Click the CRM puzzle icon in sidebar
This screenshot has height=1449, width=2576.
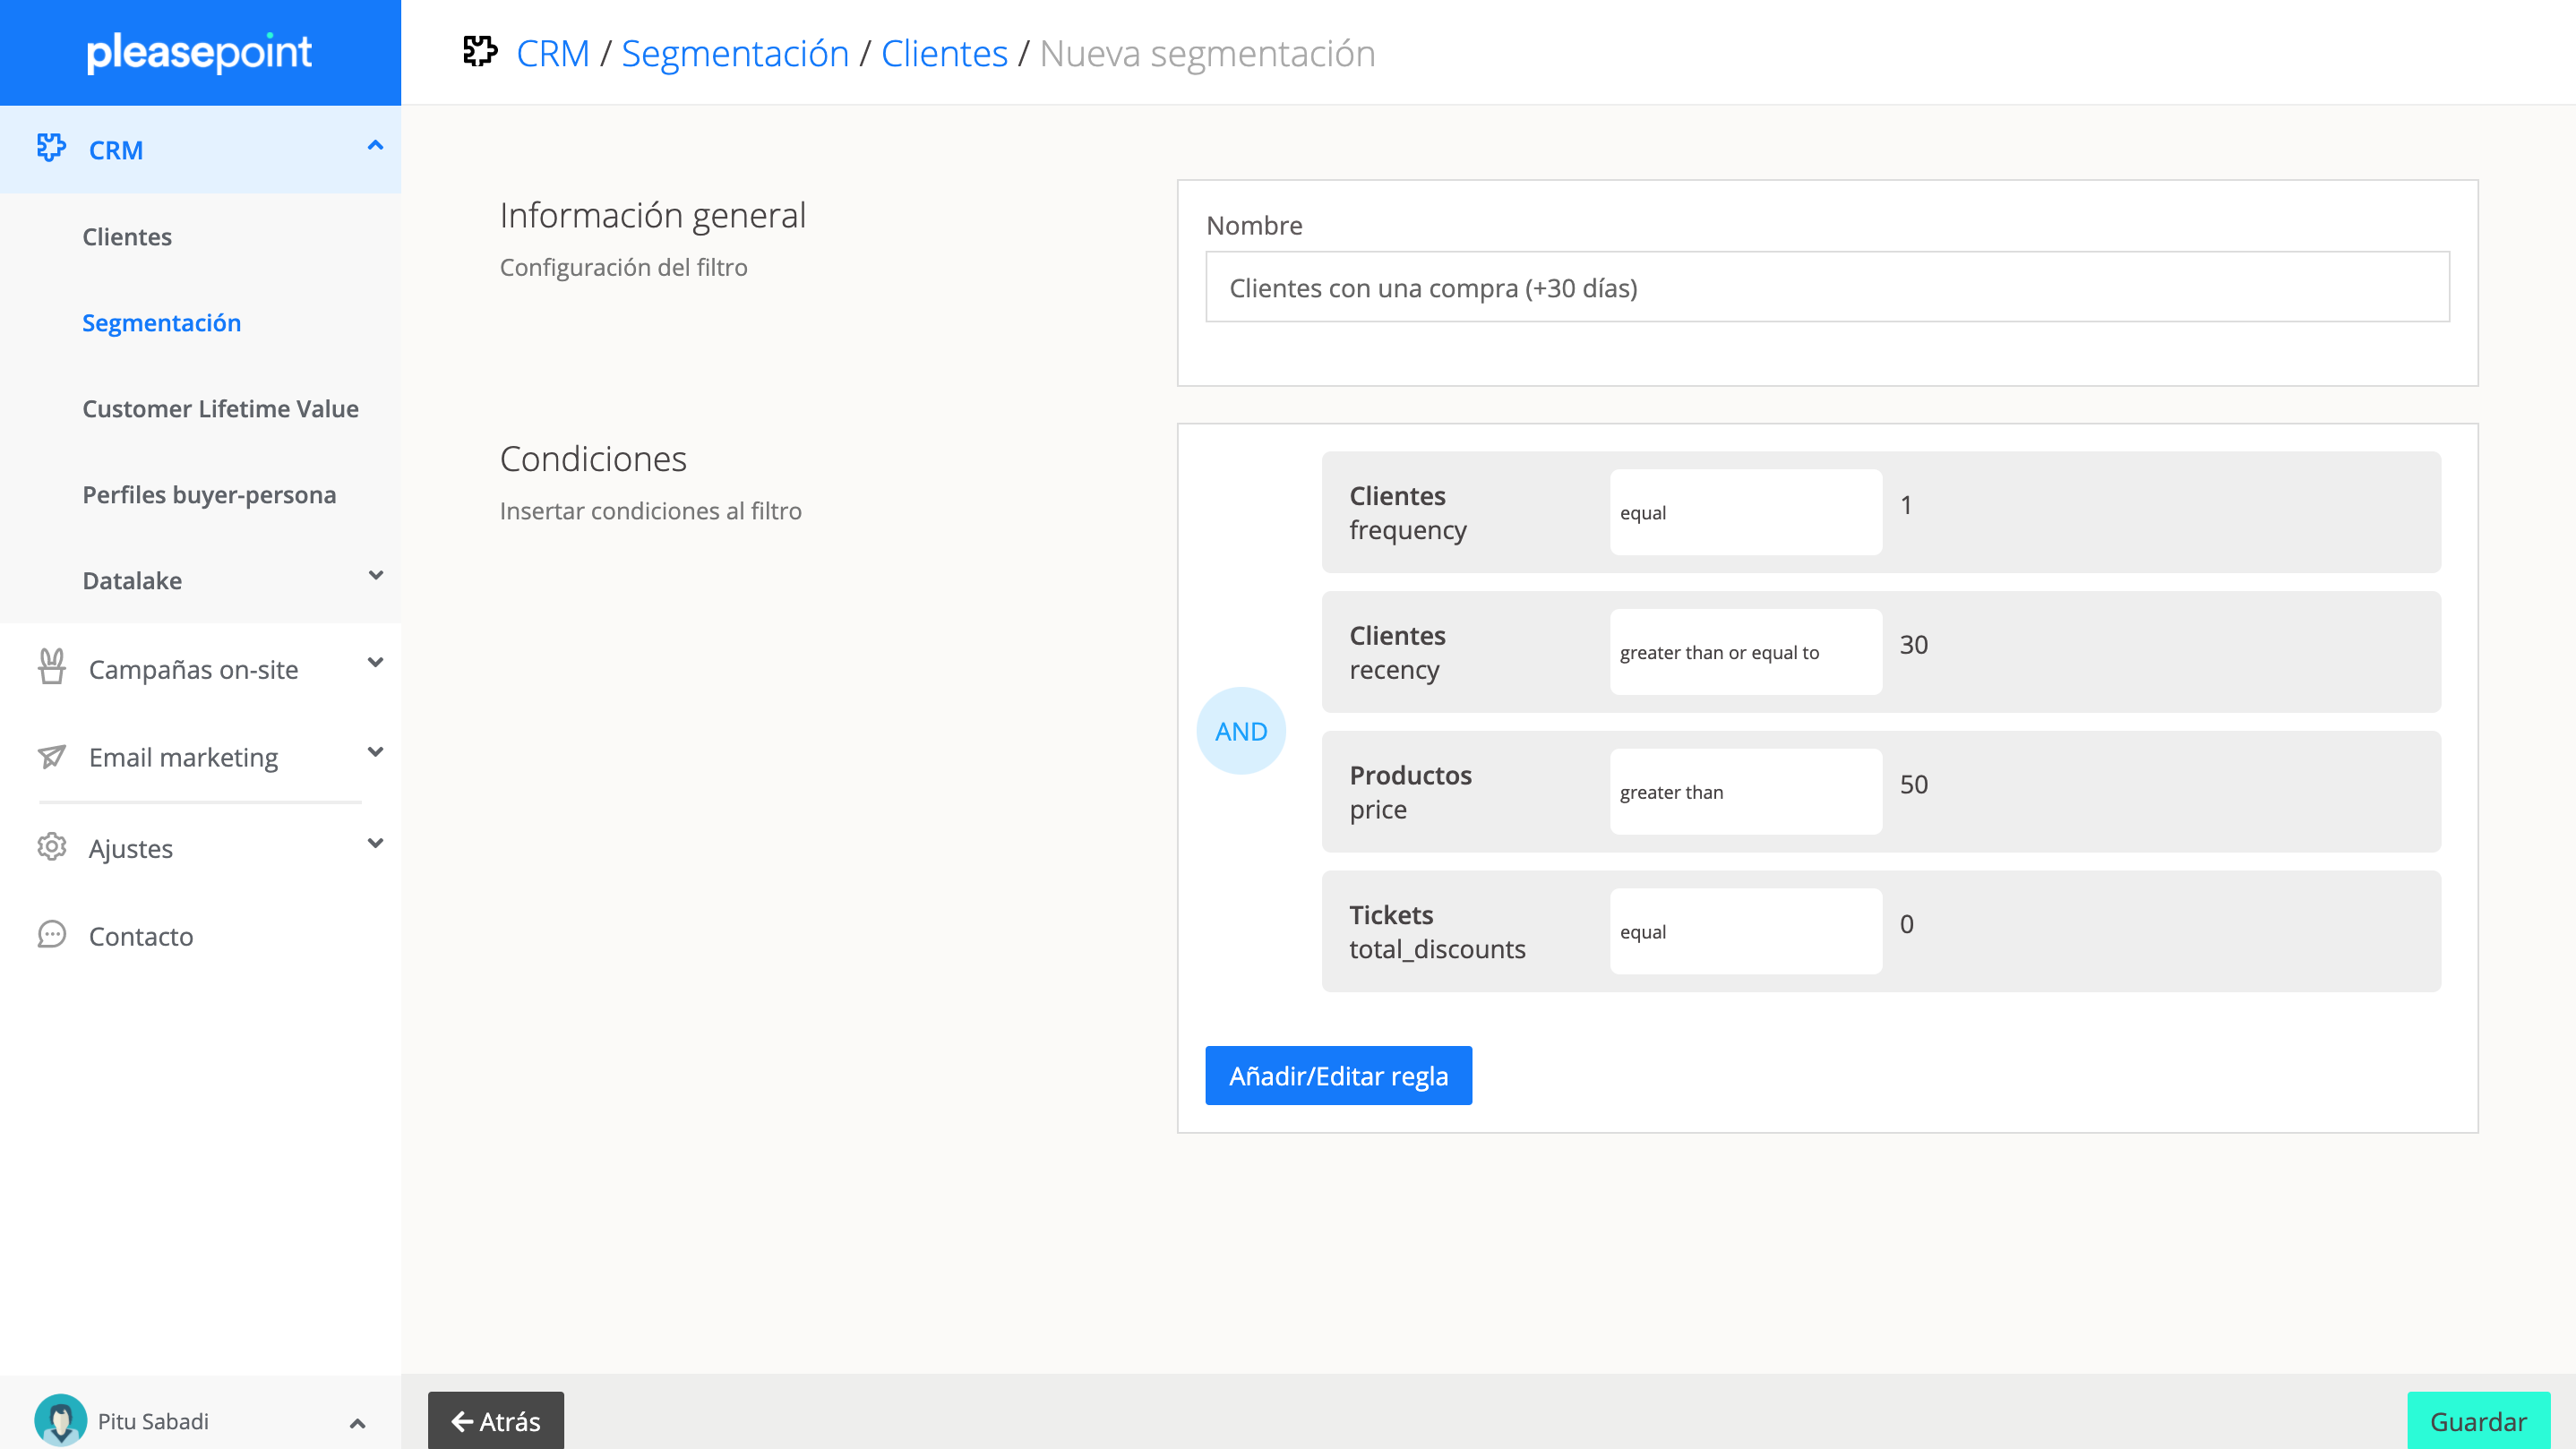[51, 148]
